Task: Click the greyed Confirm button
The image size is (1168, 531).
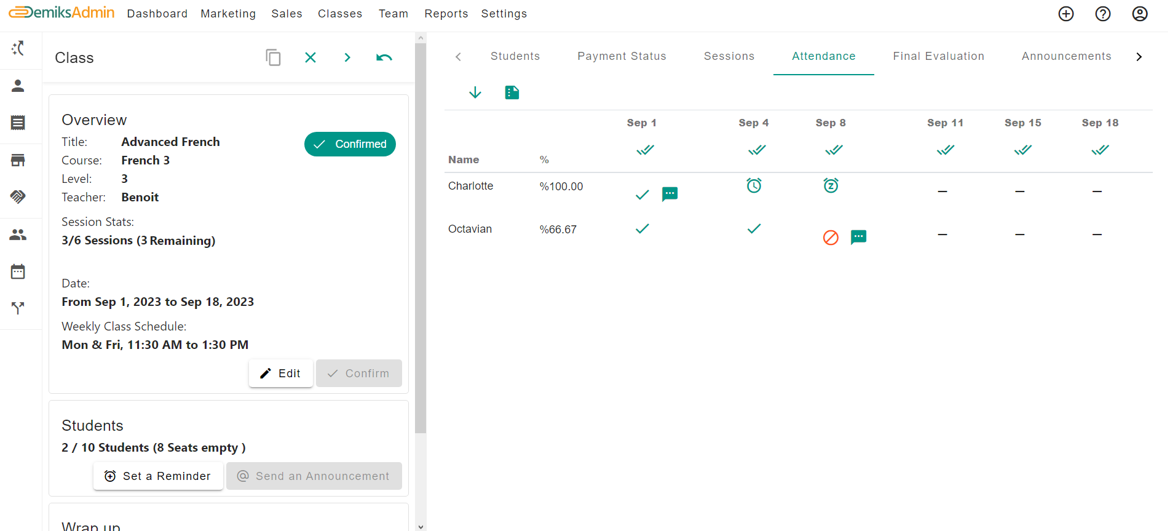Action: (359, 373)
